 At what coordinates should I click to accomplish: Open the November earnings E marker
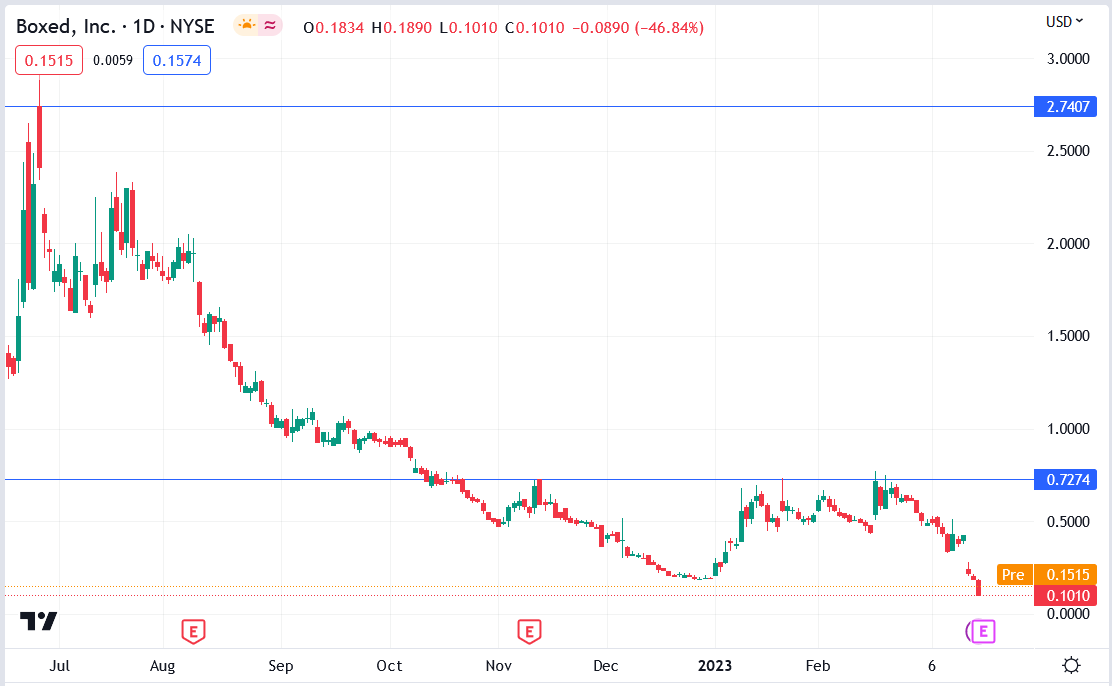click(x=529, y=631)
